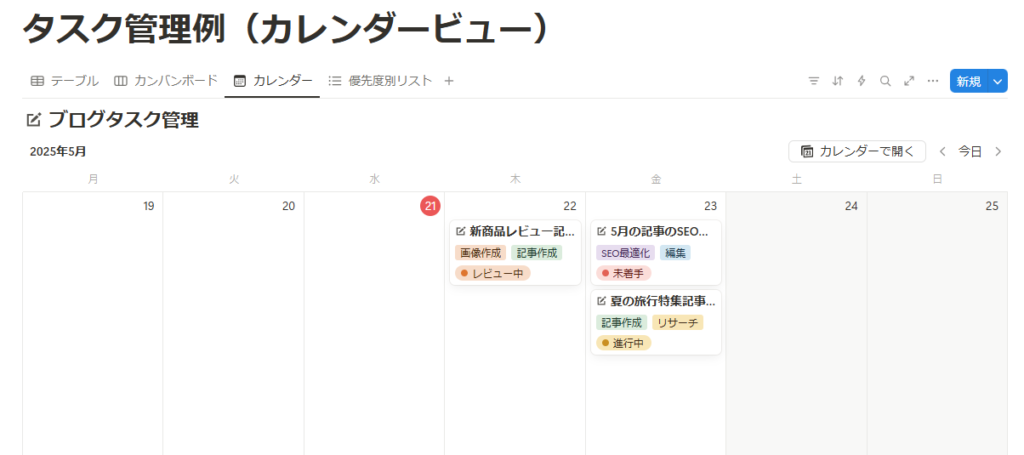Open the automations lightning bolt icon

point(861,81)
